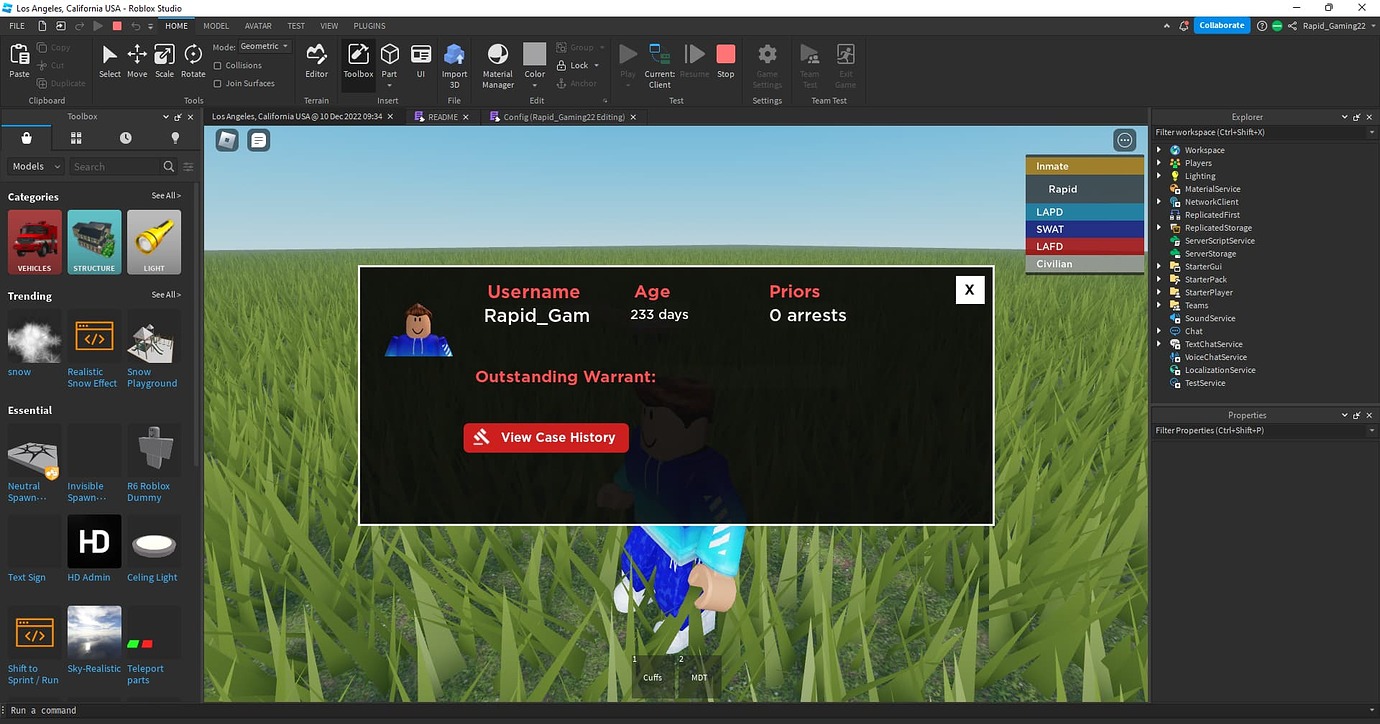Viewport: 1380px width, 724px height.
Task: Toggle the Lock tool
Action: coord(576,65)
